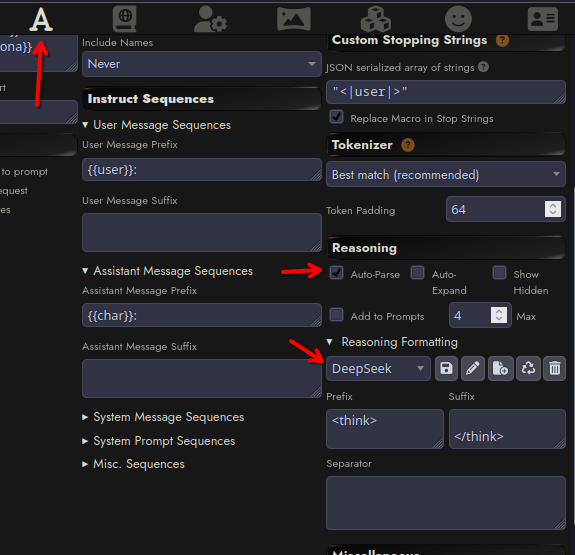Click the User Message Prefix field
This screenshot has height=555, width=575.
tap(202, 169)
